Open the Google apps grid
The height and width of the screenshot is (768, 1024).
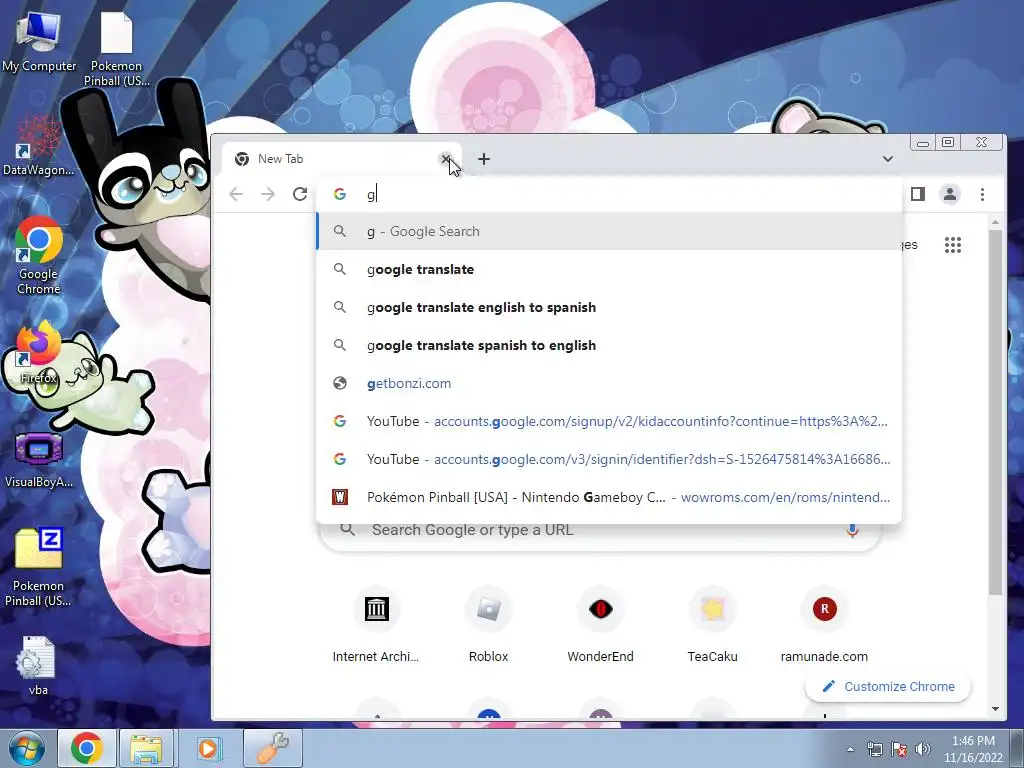tap(953, 245)
